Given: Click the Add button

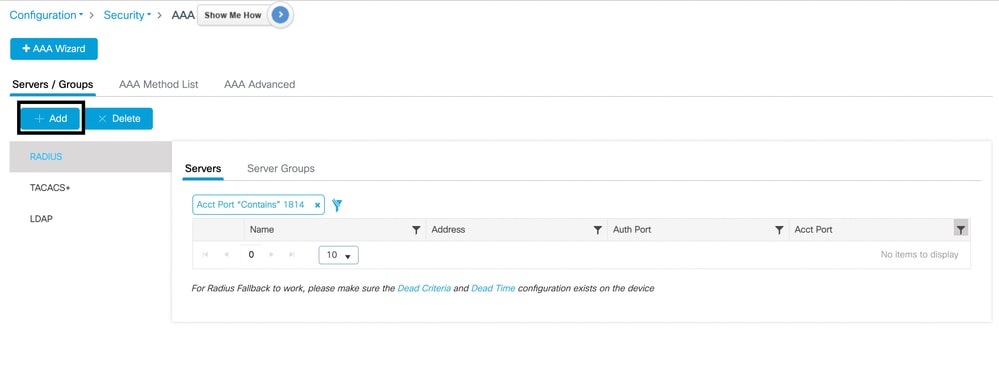Looking at the screenshot, I should (51, 119).
